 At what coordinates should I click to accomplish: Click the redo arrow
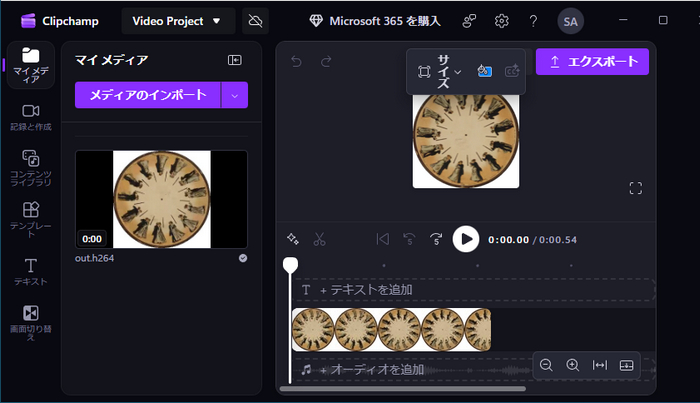(326, 61)
